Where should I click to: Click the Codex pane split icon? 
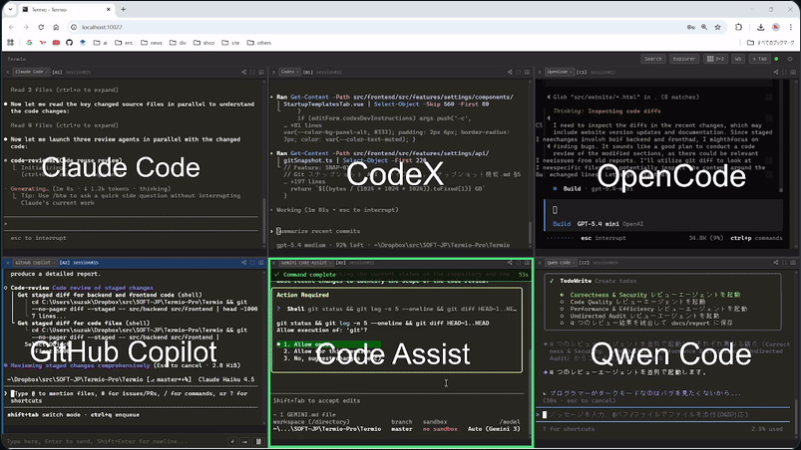pyautogui.click(x=527, y=72)
